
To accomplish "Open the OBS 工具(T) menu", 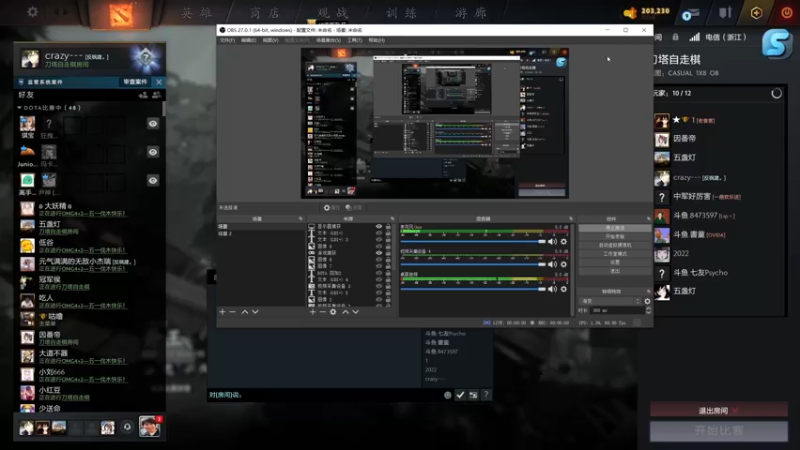I will tap(355, 40).
